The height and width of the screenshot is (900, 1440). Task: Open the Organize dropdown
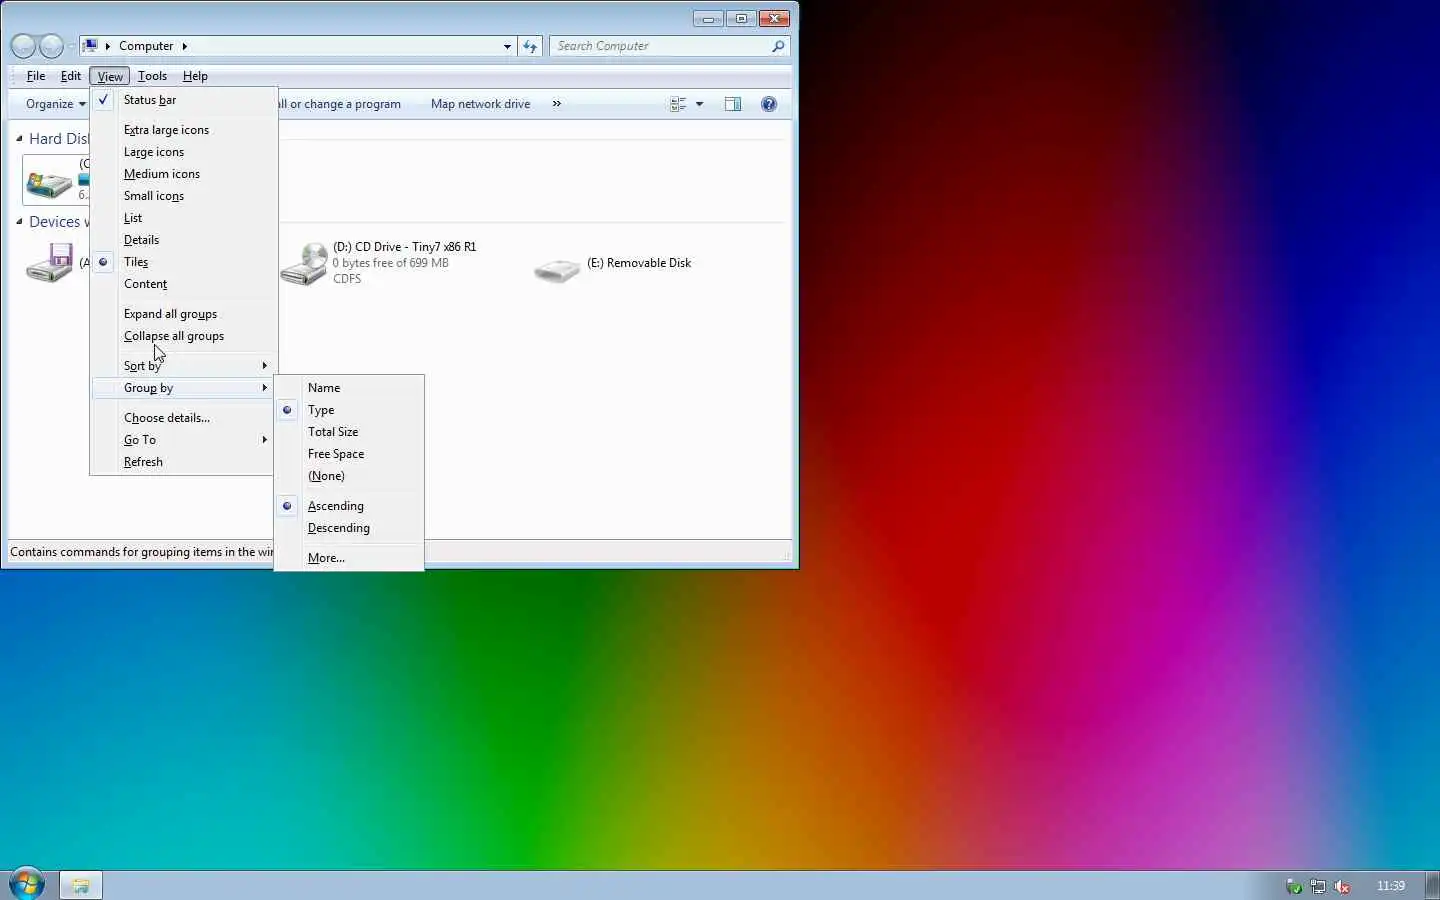[55, 104]
